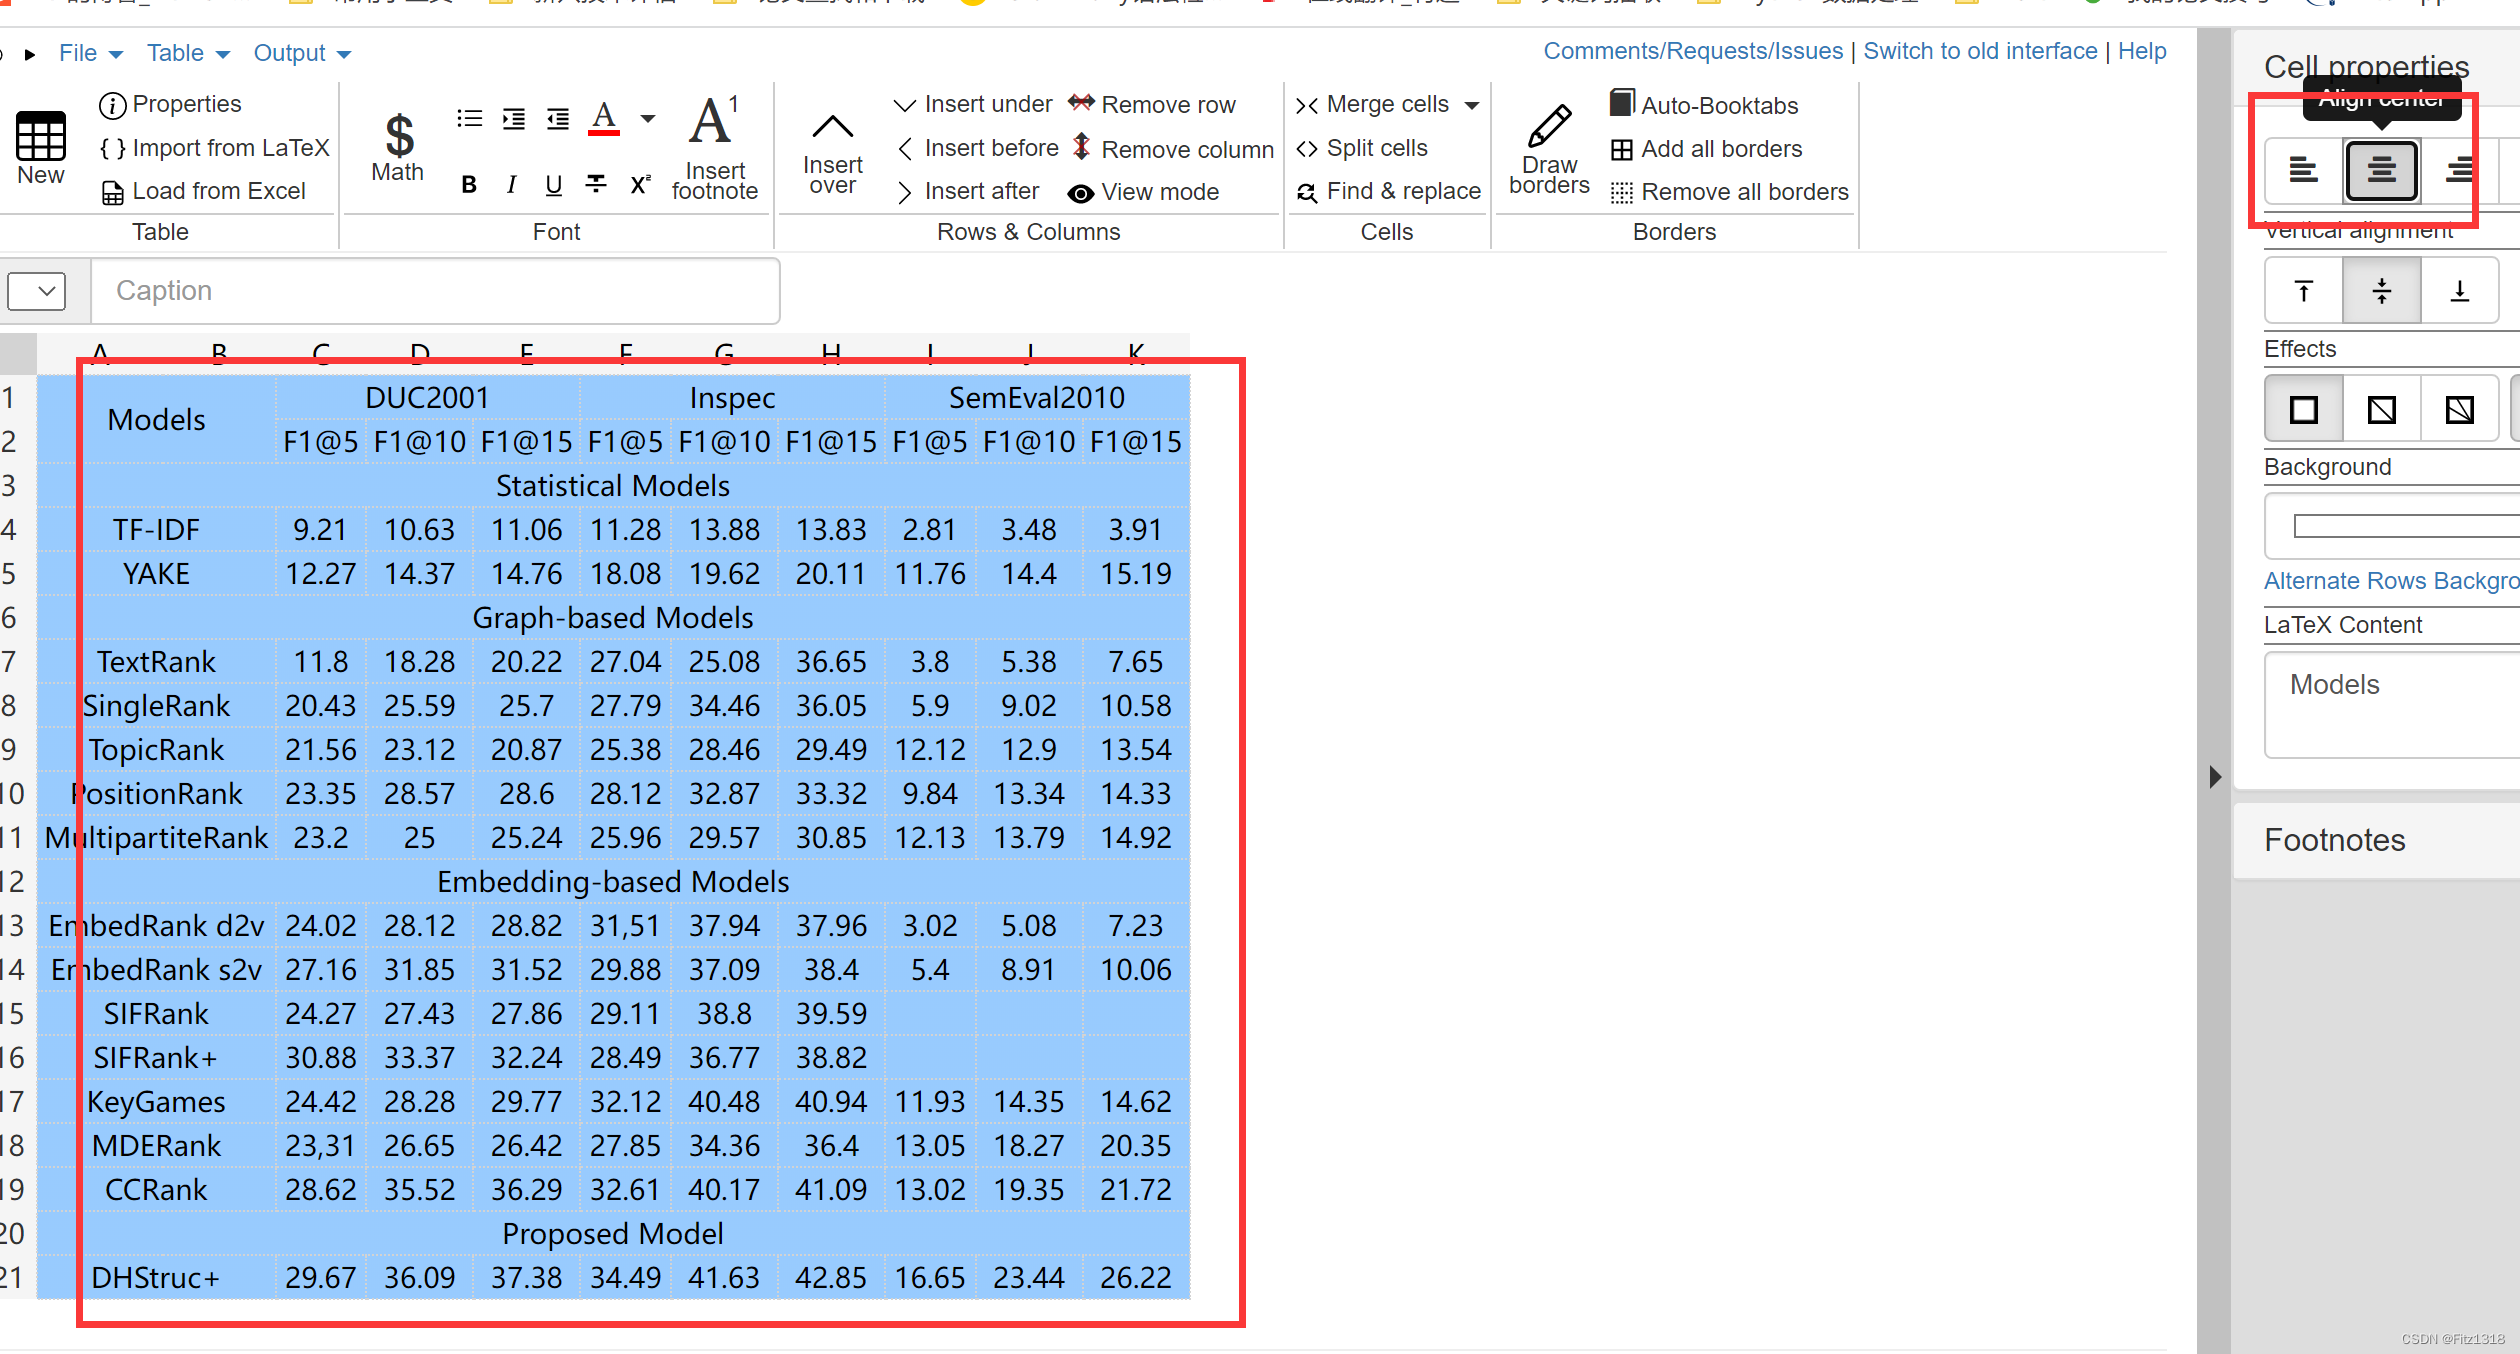Click the Insert over arrow icon
The image size is (2520, 1354).
(x=832, y=127)
